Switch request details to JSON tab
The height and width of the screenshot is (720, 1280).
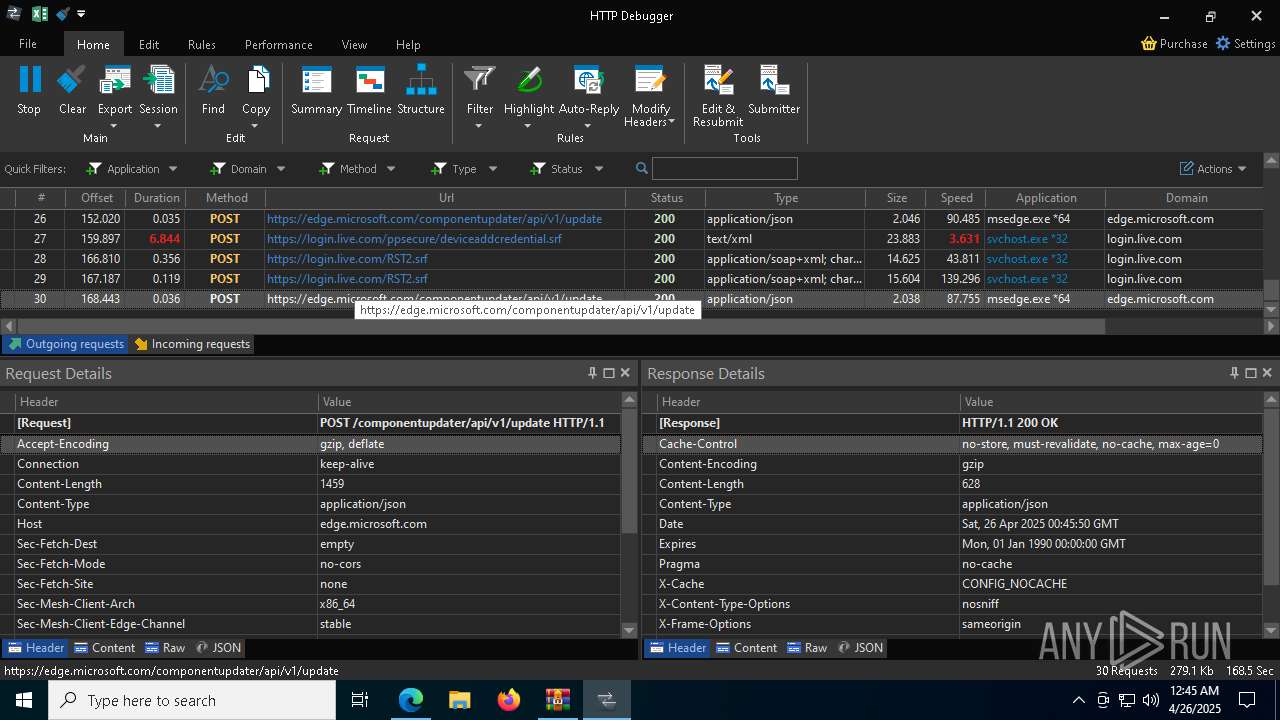point(218,648)
